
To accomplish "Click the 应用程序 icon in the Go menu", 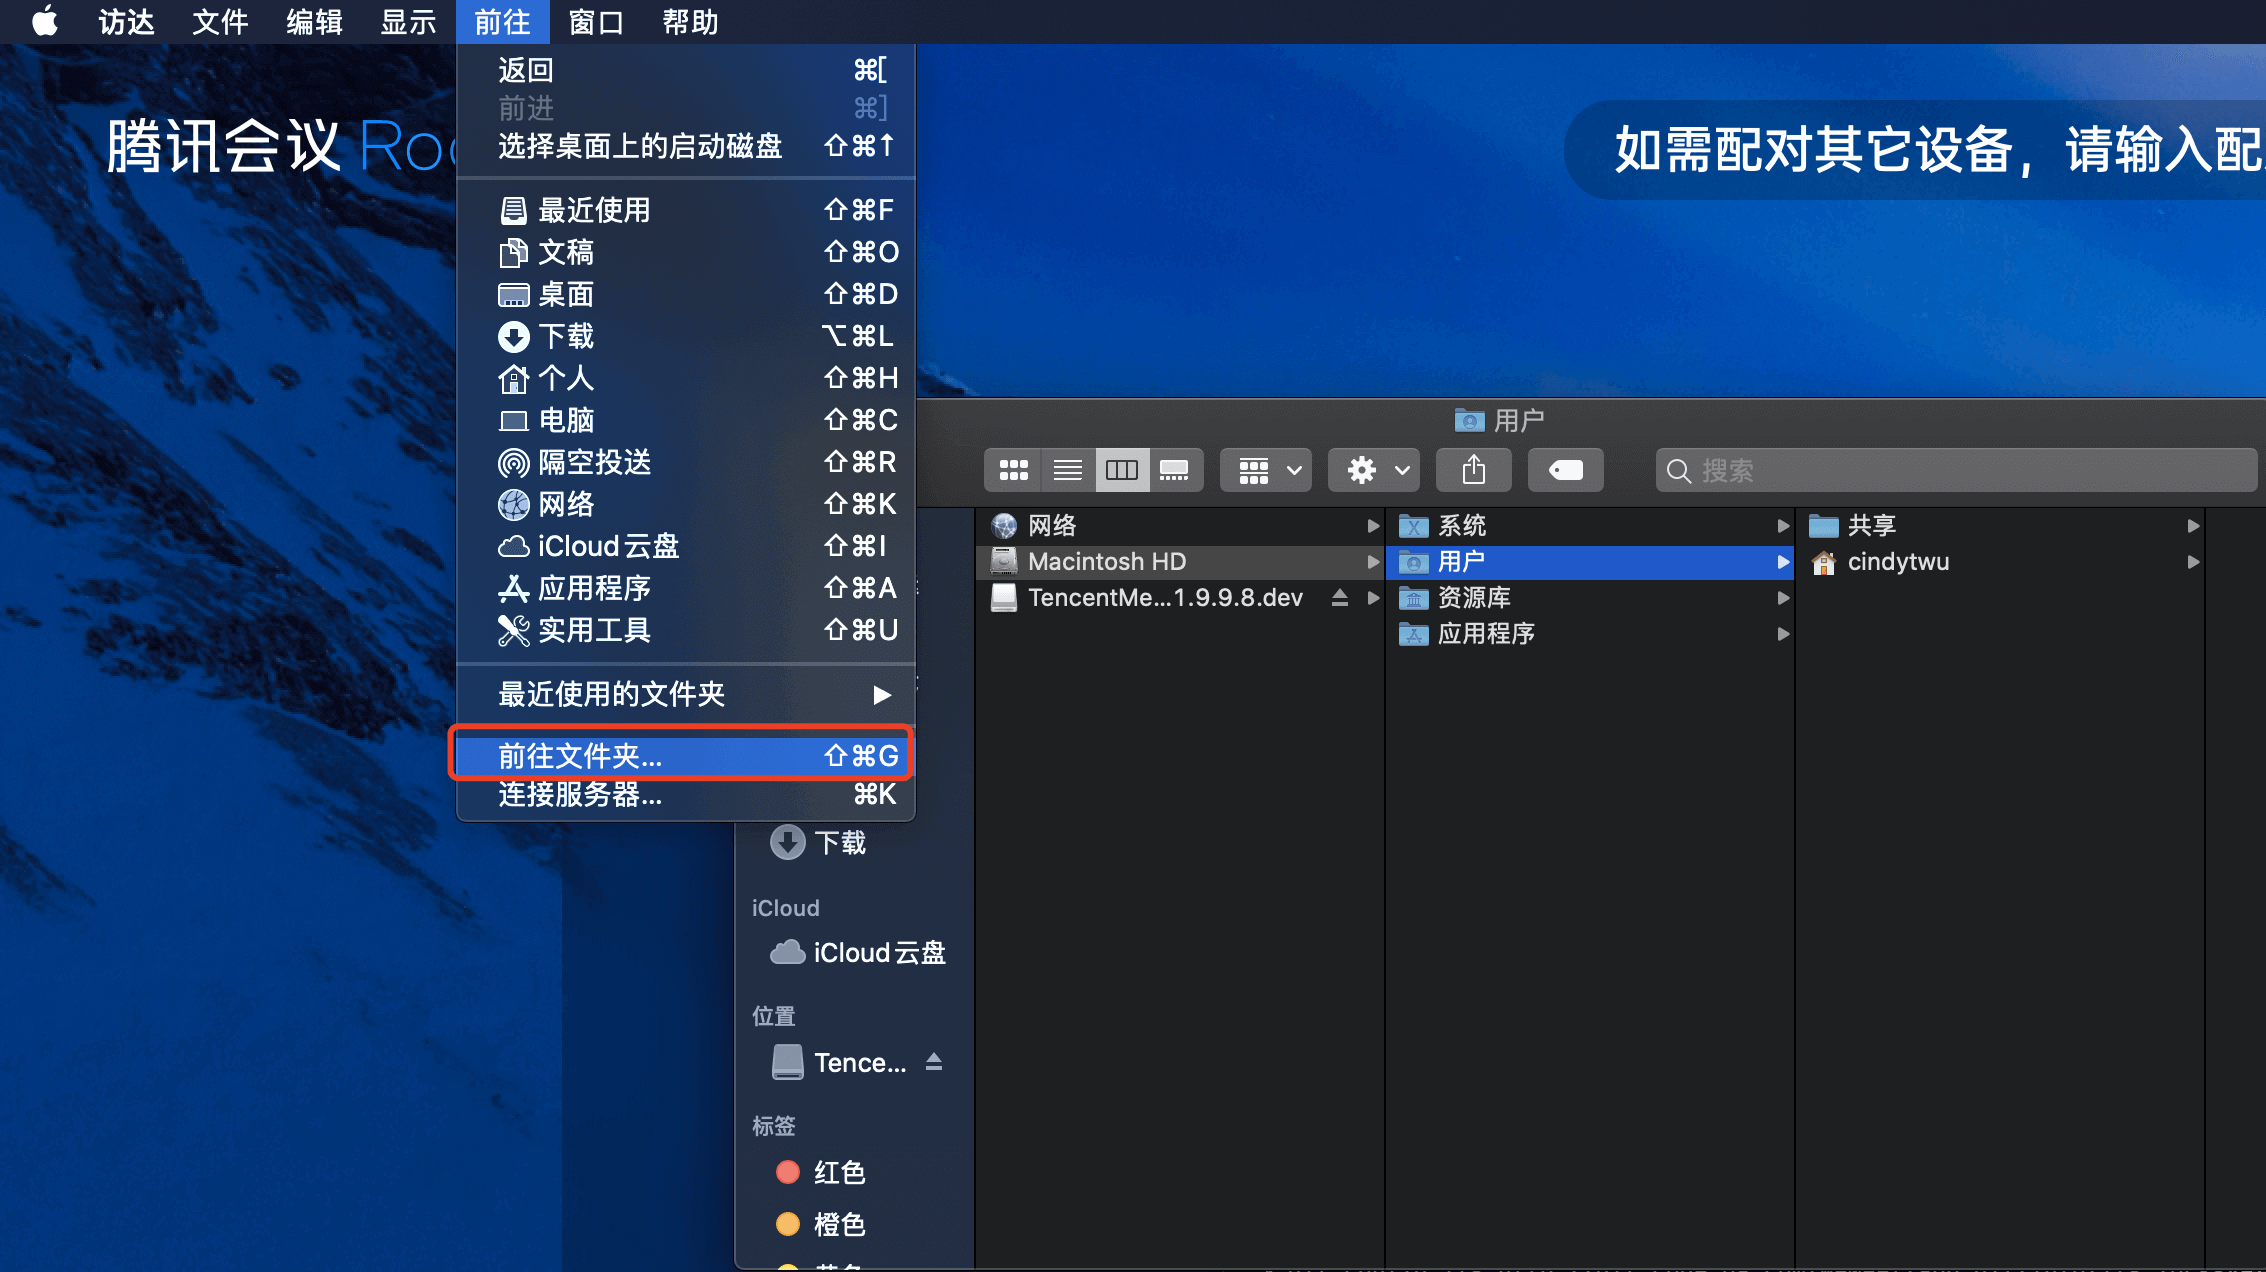I will [513, 588].
